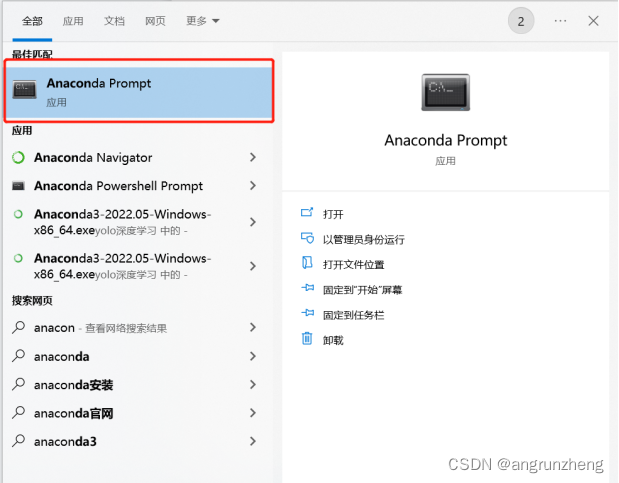Screen dimensions: 619x483
Task: Click the first Anaconda3-2022.05 installer icon
Action: [x=18, y=214]
